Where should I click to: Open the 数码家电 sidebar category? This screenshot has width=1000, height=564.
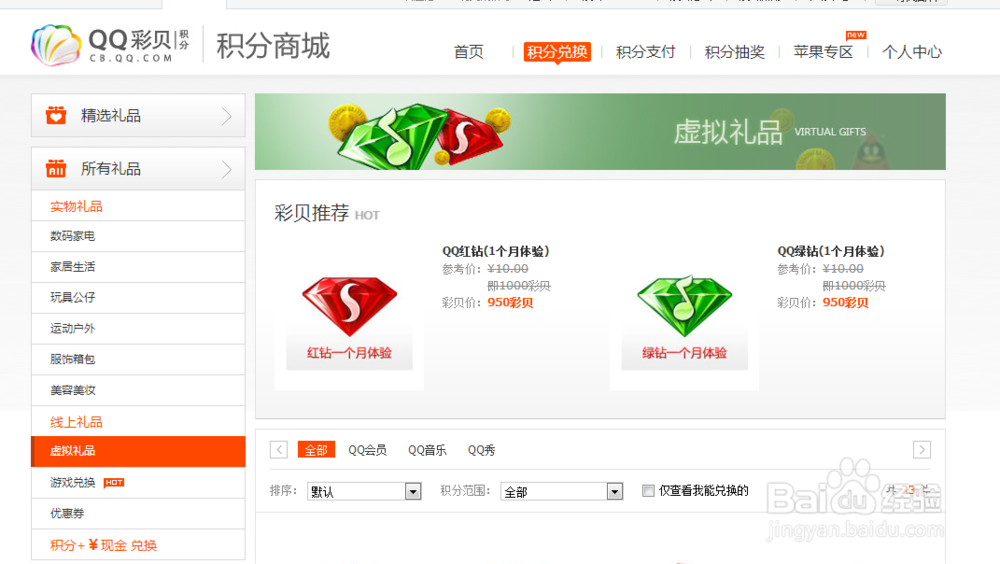click(138, 236)
